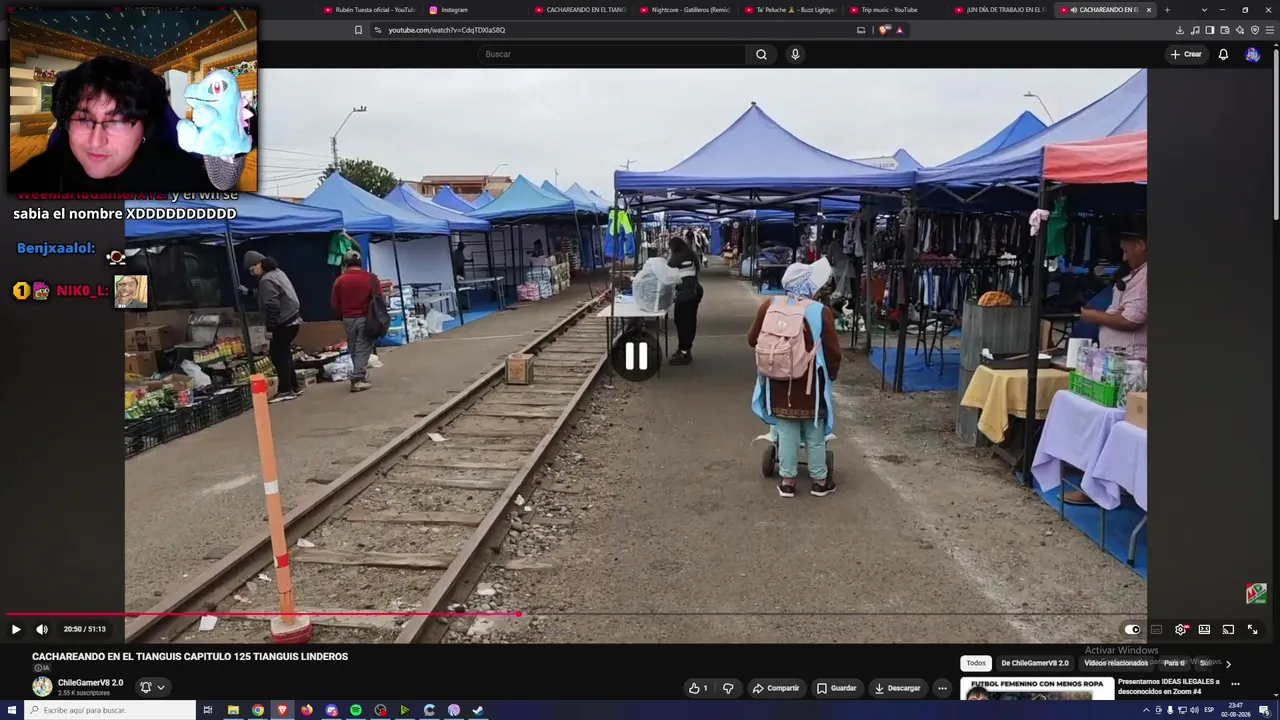Open the Crear create button
The image size is (1280, 720).
coord(1186,54)
